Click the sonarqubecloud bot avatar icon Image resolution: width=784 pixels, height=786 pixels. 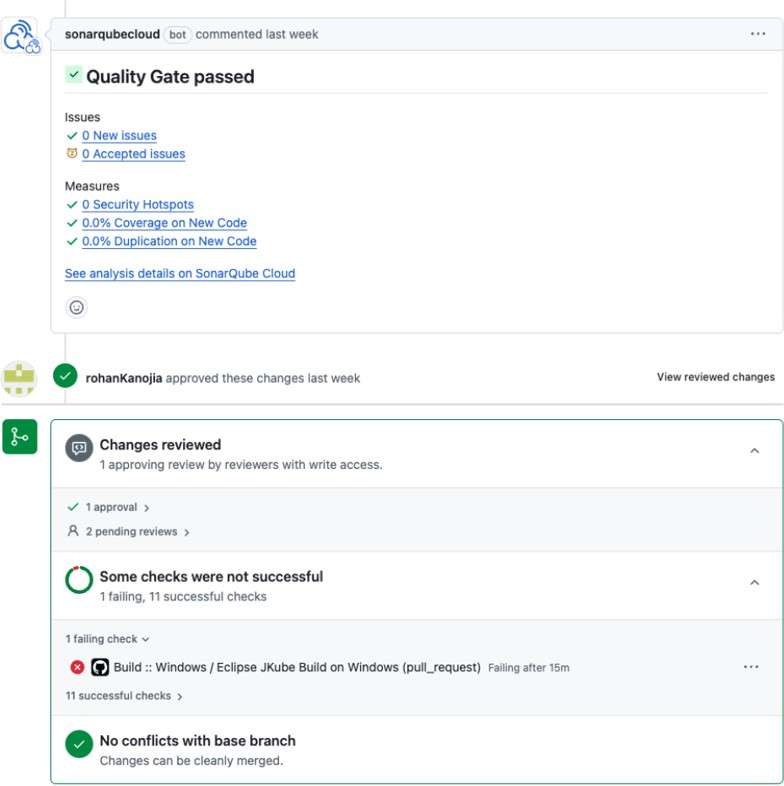tap(20, 36)
